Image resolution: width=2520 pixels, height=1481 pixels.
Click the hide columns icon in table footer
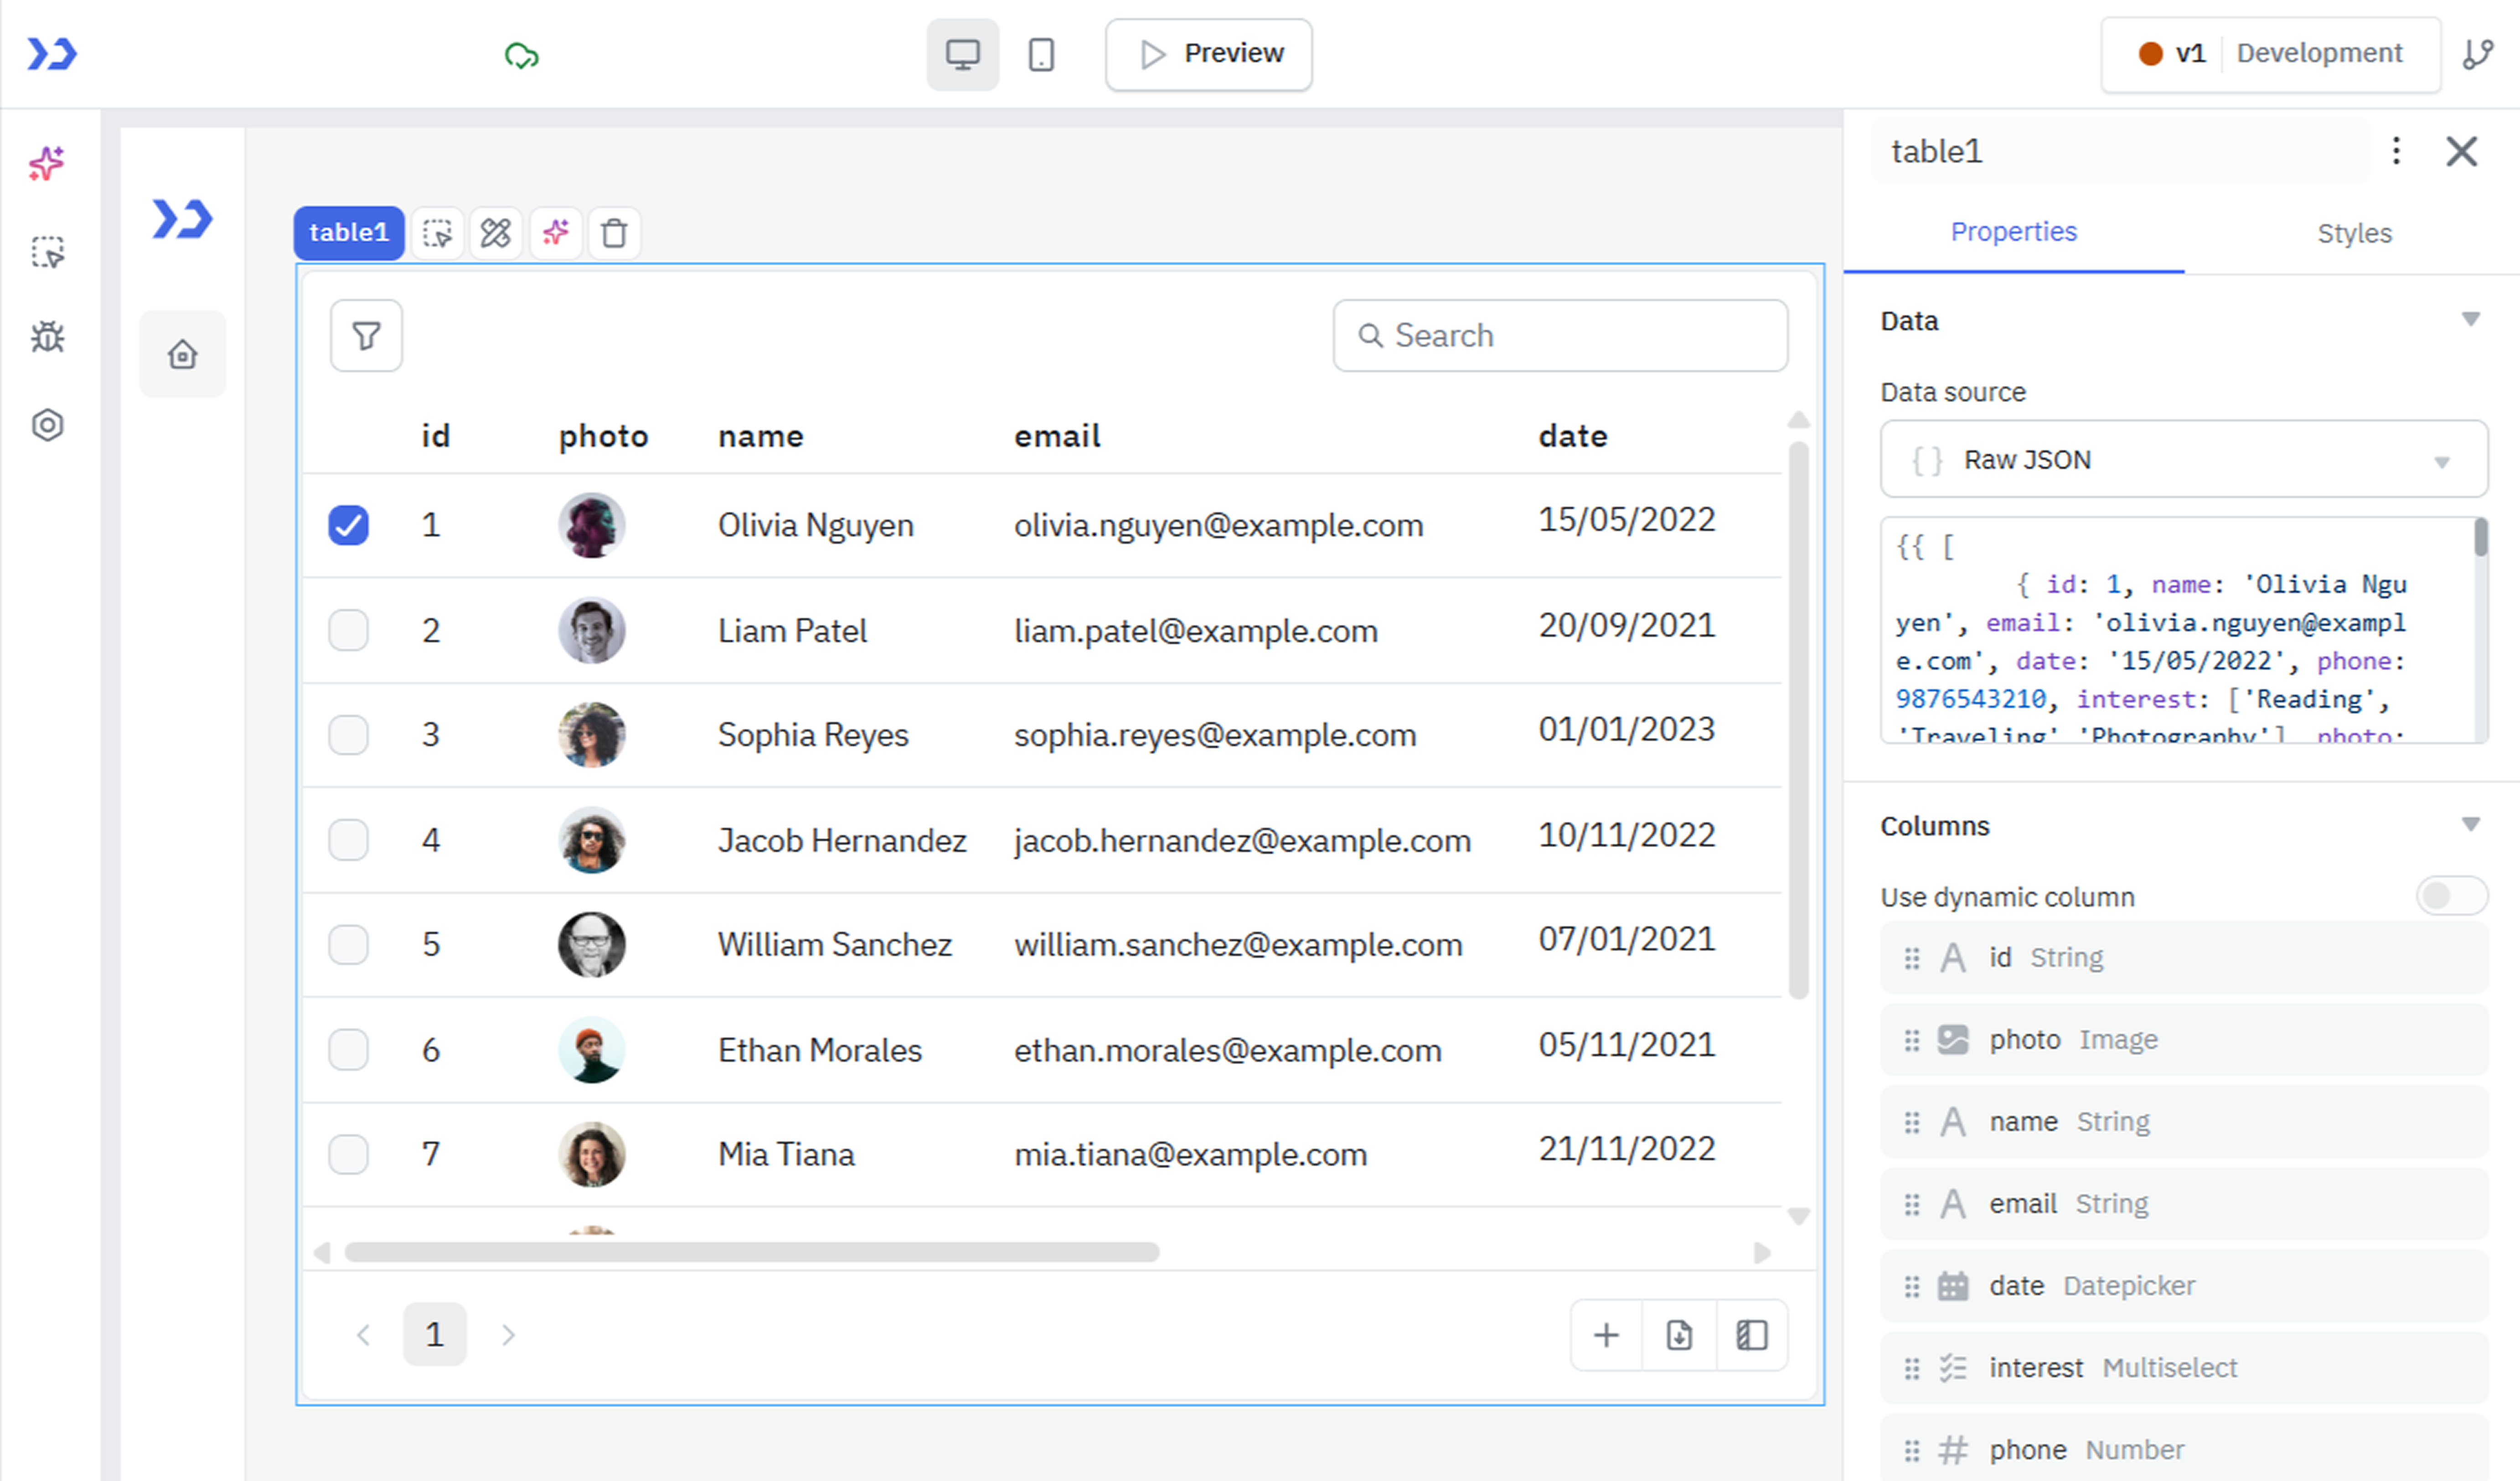1752,1335
